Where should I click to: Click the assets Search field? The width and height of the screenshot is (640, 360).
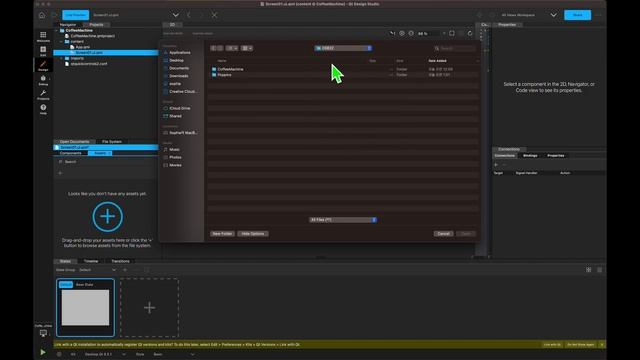pos(106,162)
